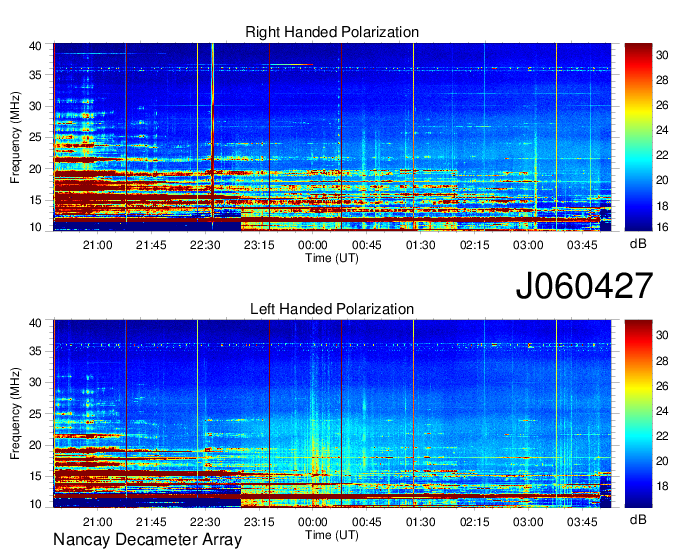Click the 28 dB value on the top color bar
The image size is (680, 552).
point(662,80)
